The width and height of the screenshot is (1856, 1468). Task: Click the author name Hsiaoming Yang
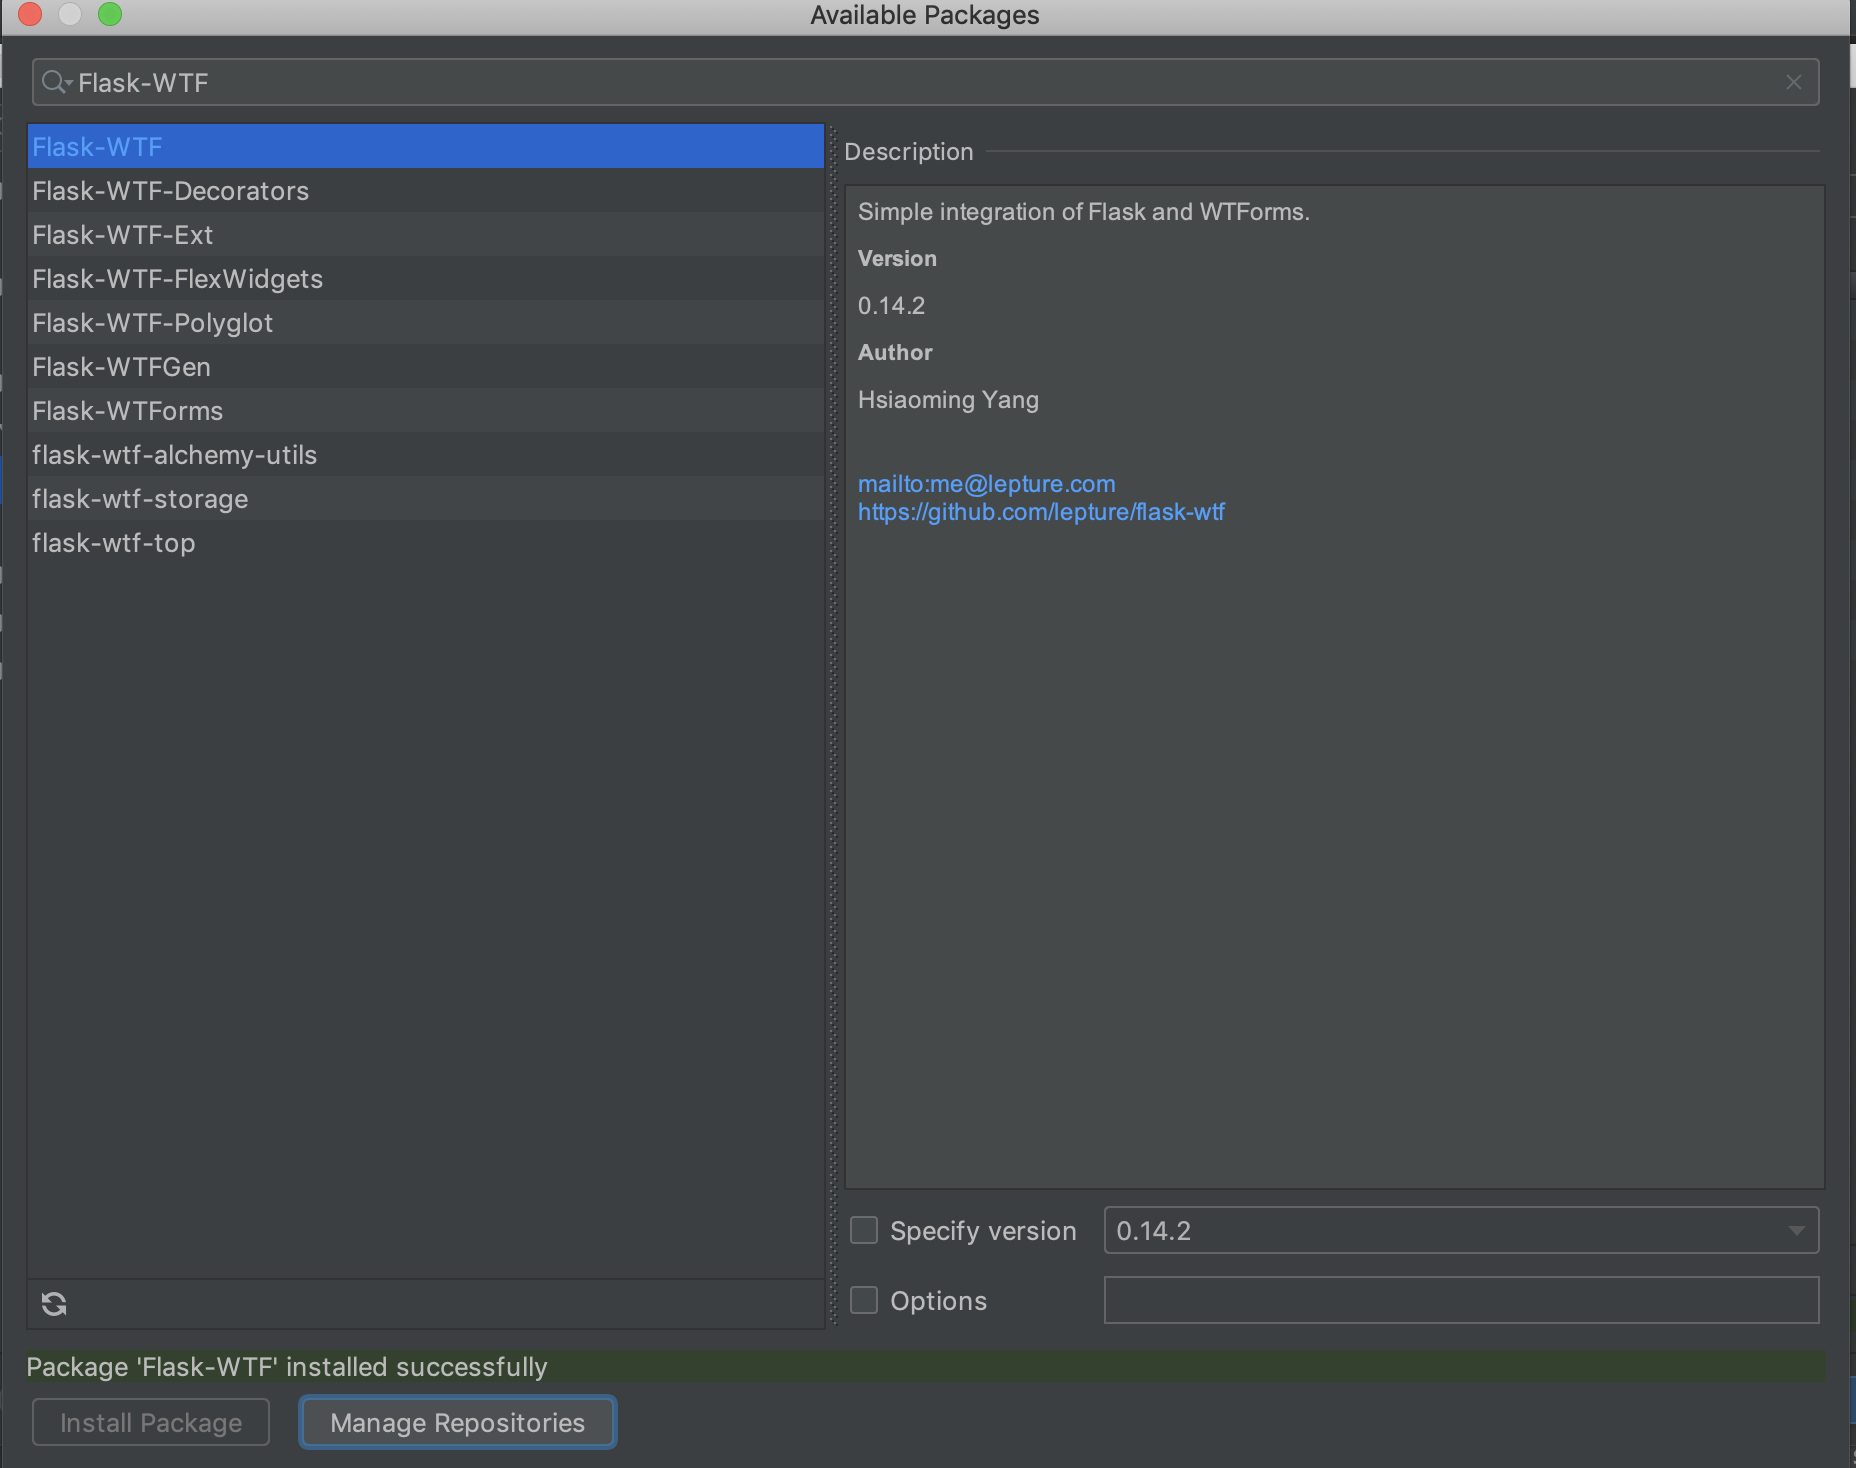[x=948, y=400]
